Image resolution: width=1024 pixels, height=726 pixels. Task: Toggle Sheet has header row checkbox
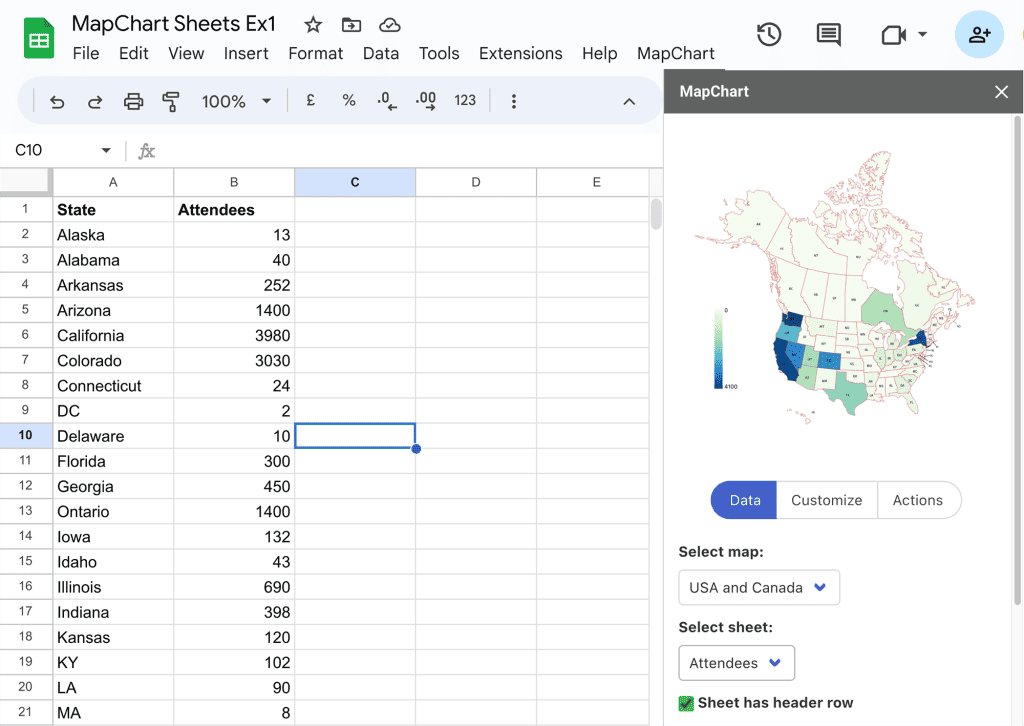(x=686, y=703)
